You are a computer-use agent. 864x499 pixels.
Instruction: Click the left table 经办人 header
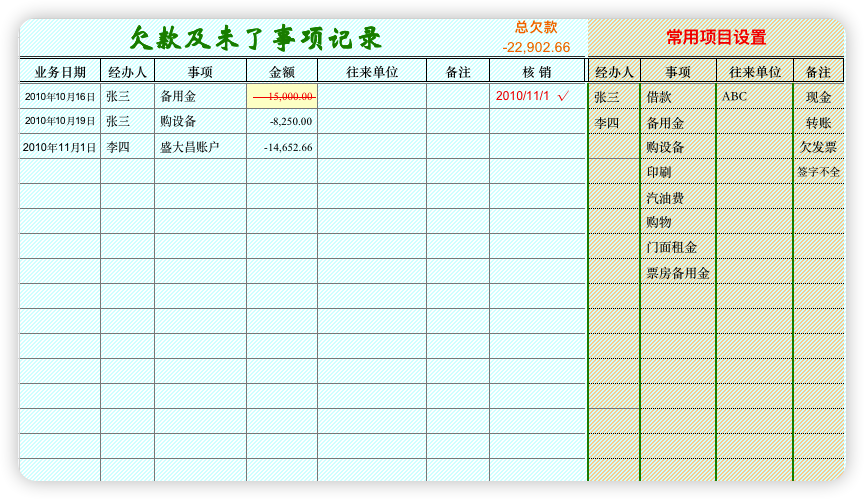click(127, 72)
